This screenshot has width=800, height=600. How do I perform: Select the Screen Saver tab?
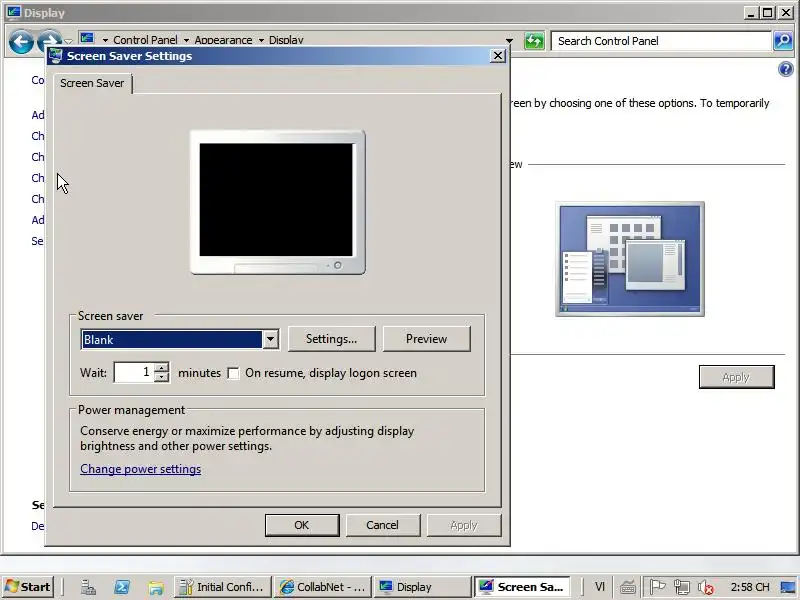(x=92, y=83)
